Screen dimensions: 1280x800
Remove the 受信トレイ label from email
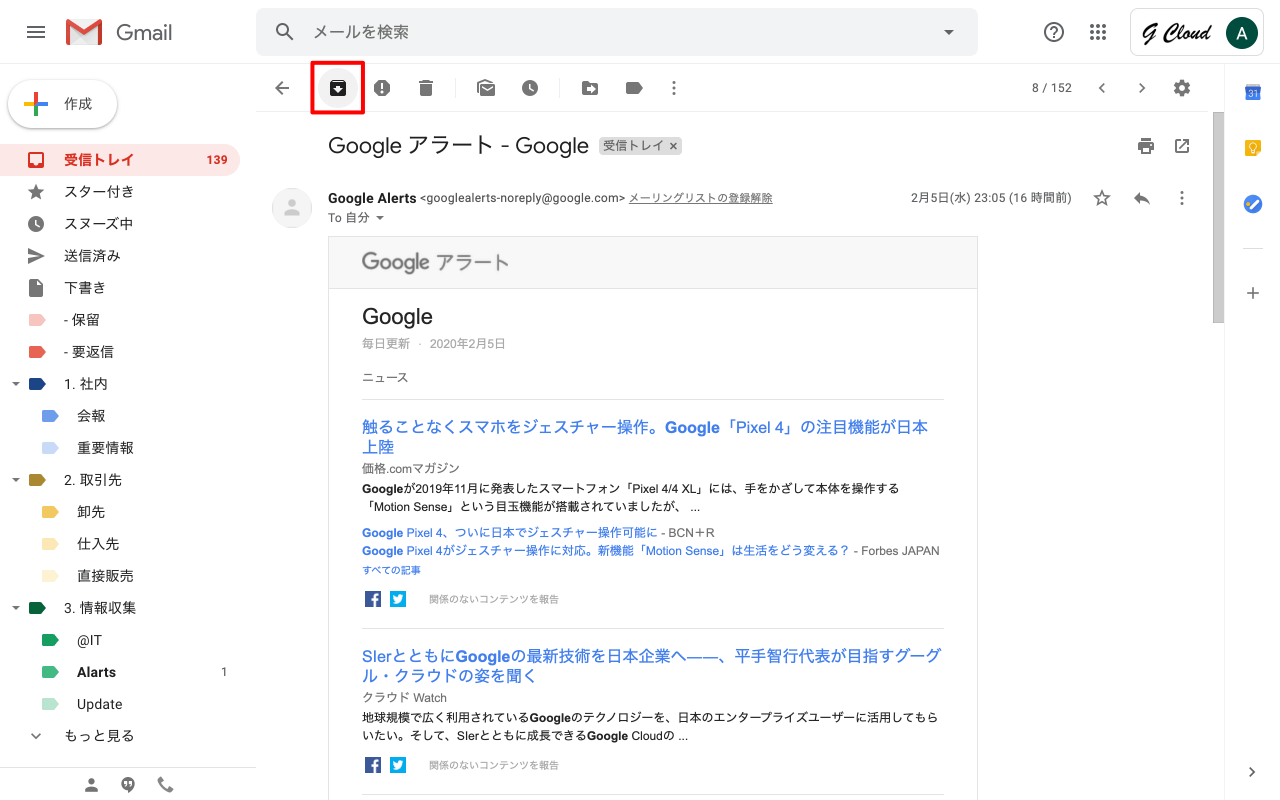tap(674, 146)
